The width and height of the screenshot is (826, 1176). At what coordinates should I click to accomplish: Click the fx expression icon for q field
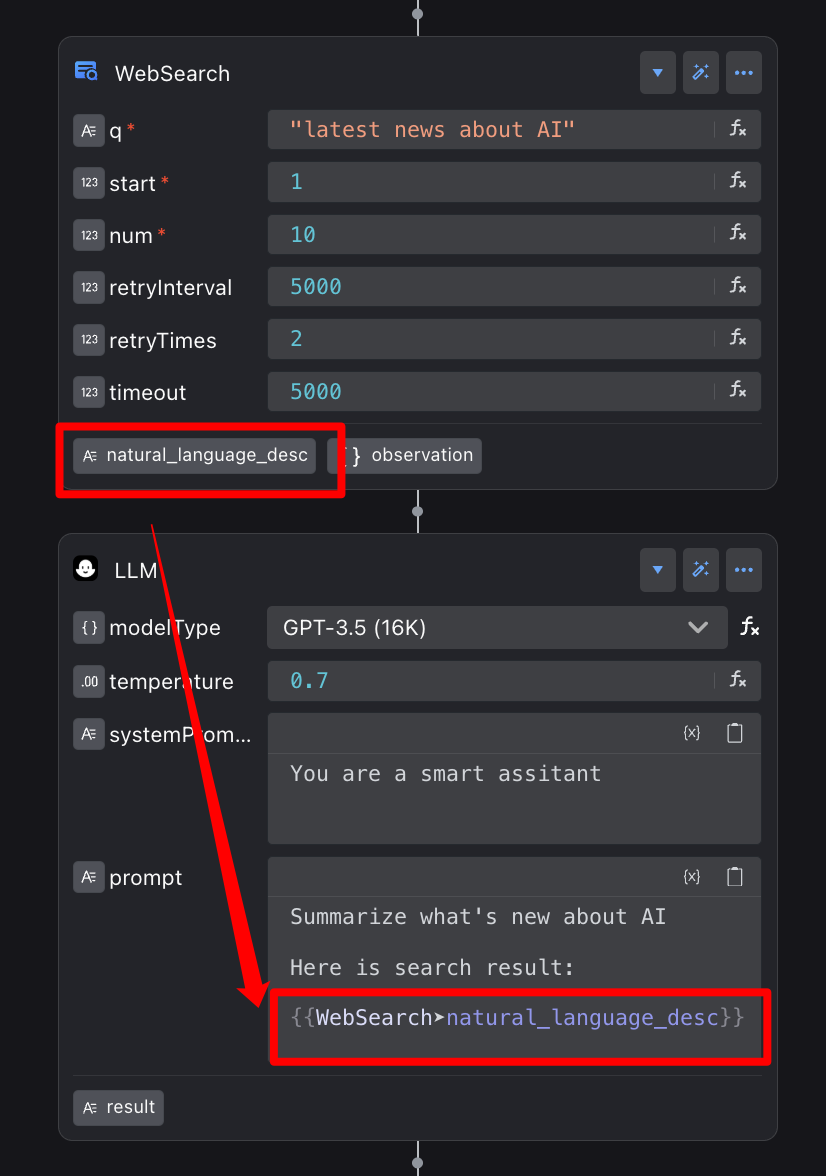tap(738, 129)
